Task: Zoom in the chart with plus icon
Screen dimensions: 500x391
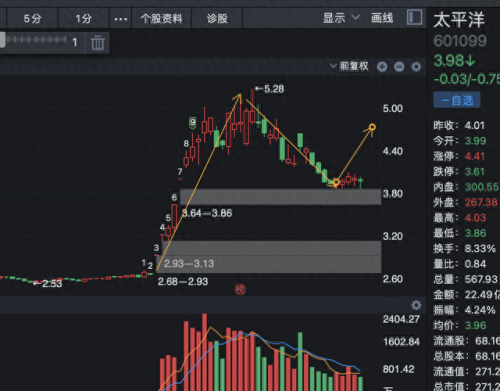Action: coord(382,67)
